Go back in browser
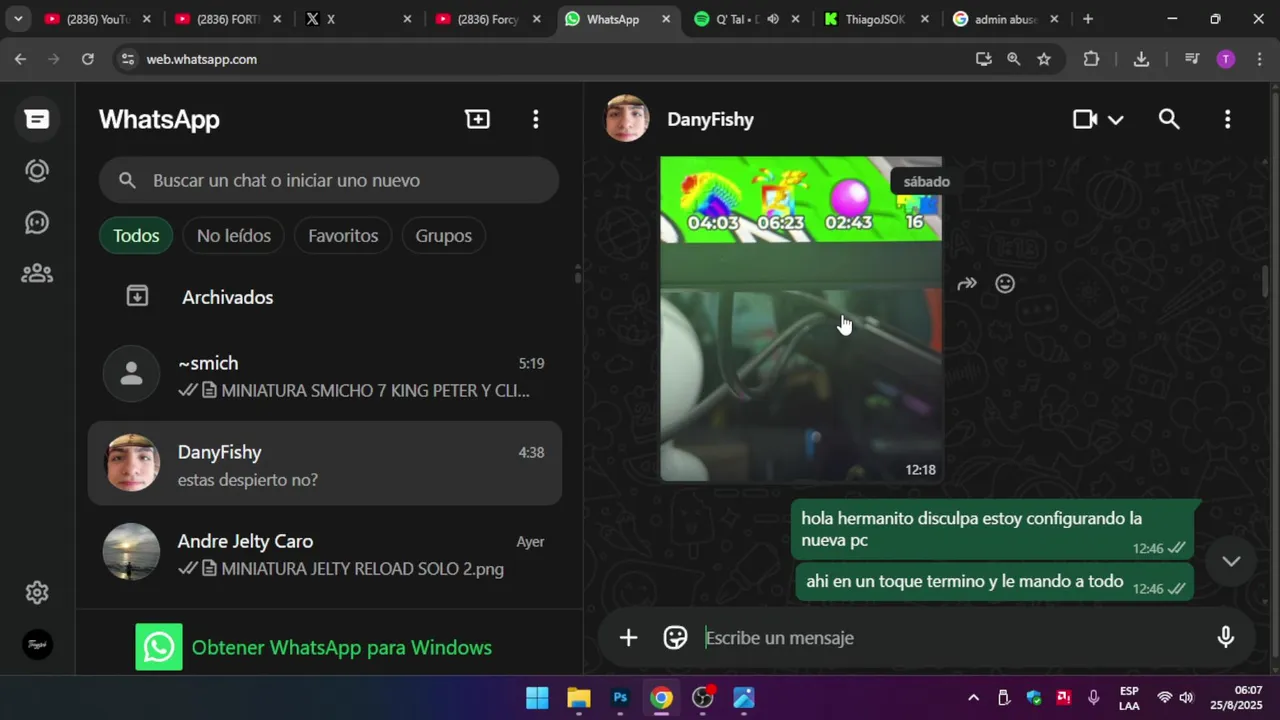Image resolution: width=1280 pixels, height=720 pixels. pos(21,59)
